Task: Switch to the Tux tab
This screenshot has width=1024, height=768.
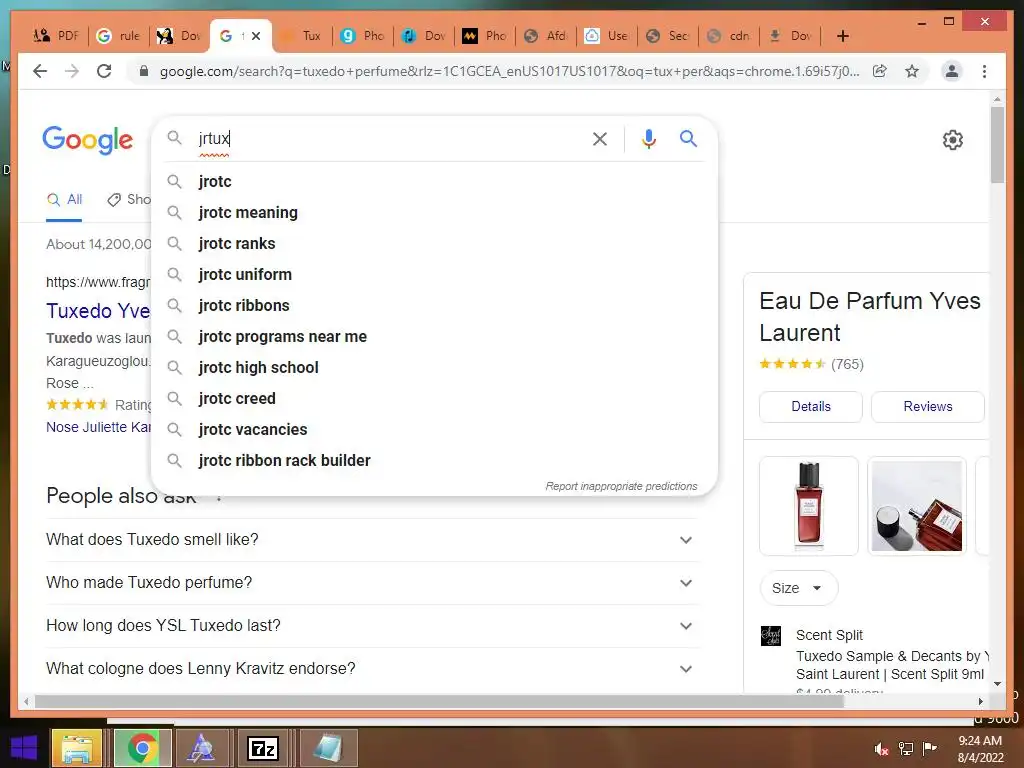Action: point(302,36)
